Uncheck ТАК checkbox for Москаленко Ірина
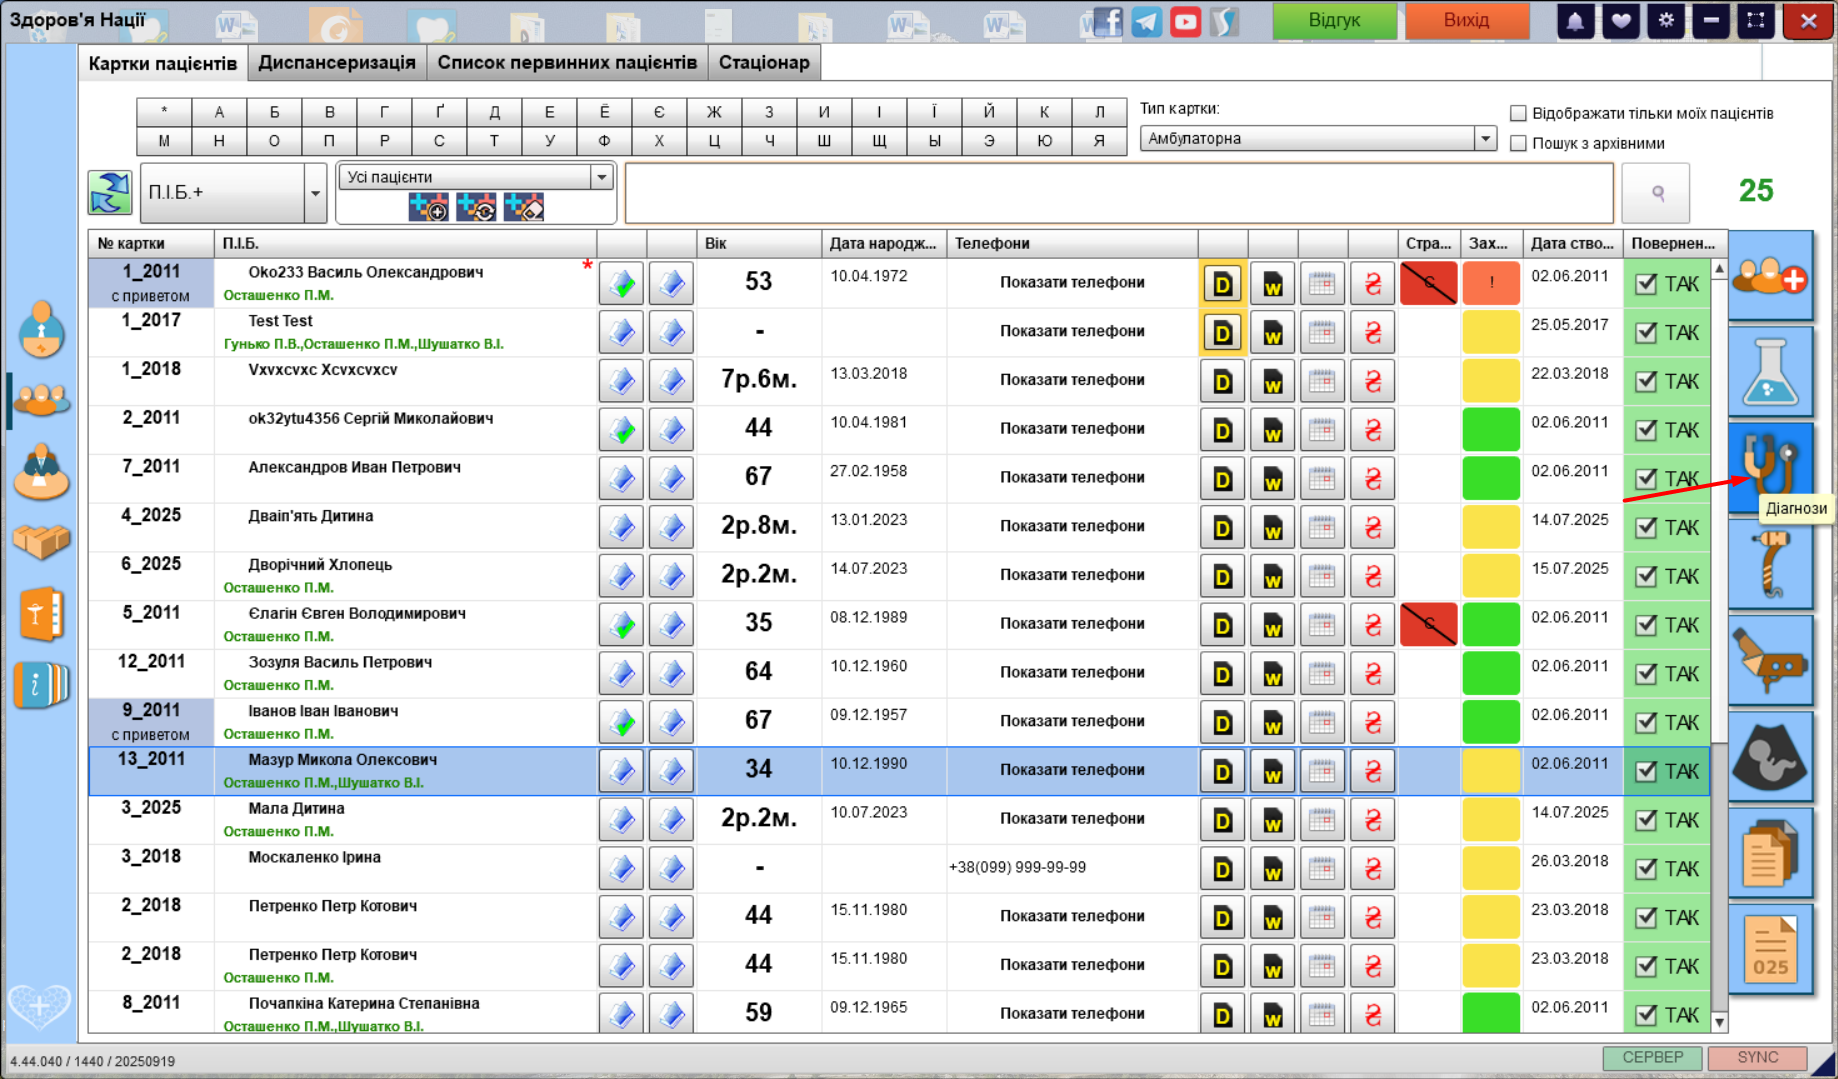Viewport: 1838px width, 1079px height. point(1646,869)
